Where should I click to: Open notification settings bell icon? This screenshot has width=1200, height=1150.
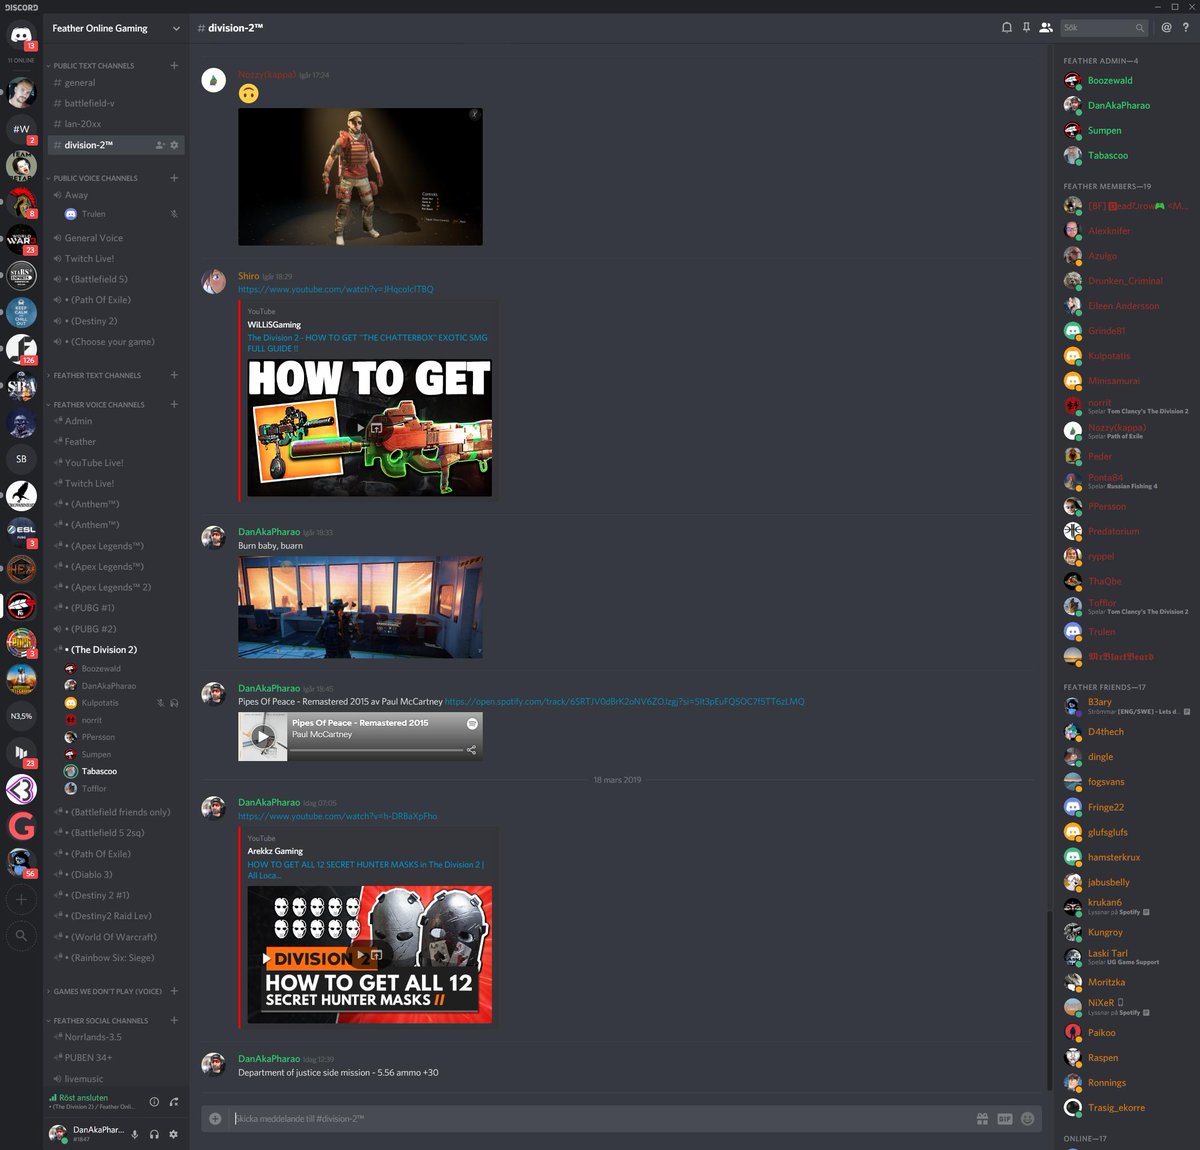[1006, 28]
